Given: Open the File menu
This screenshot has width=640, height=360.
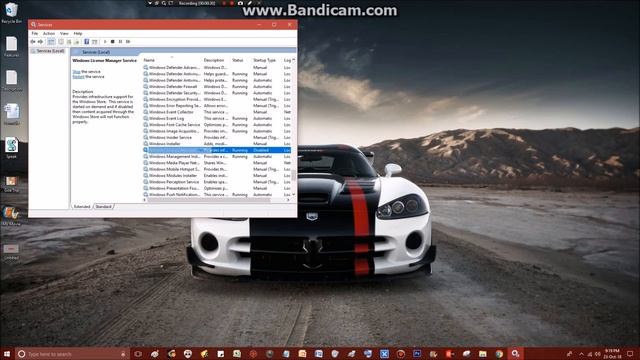Looking at the screenshot, I should 35,33.
